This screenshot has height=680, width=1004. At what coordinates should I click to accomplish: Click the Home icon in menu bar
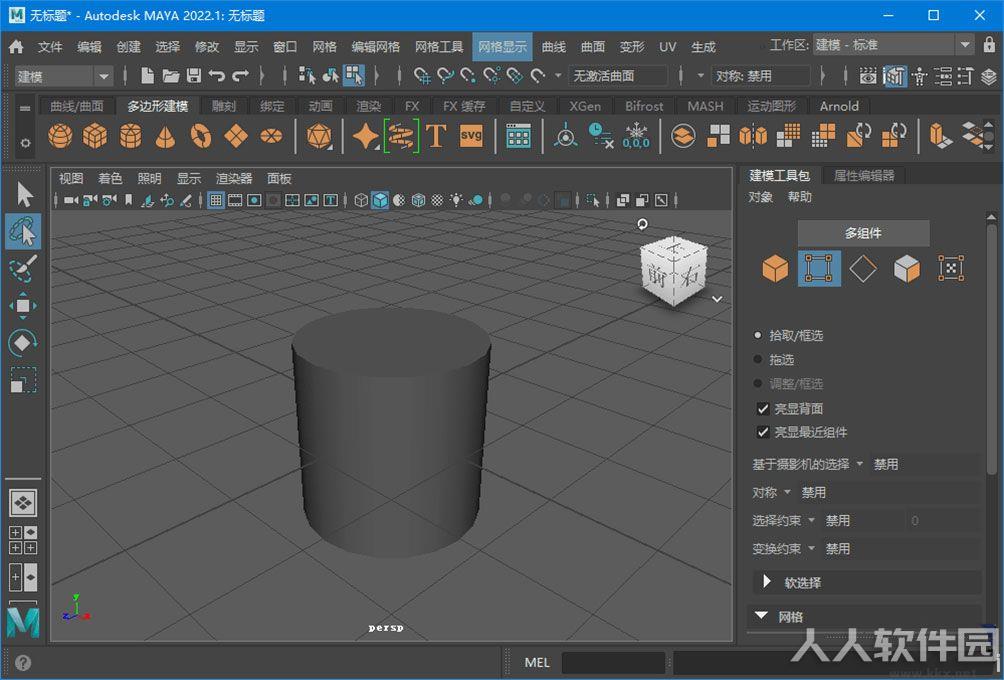(17, 47)
